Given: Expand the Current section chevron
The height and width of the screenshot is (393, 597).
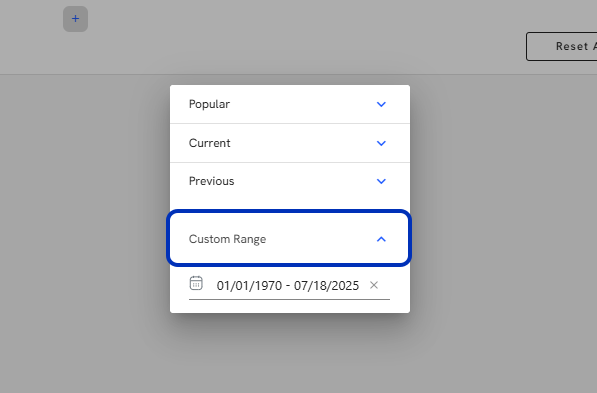Looking at the screenshot, I should 381,143.
